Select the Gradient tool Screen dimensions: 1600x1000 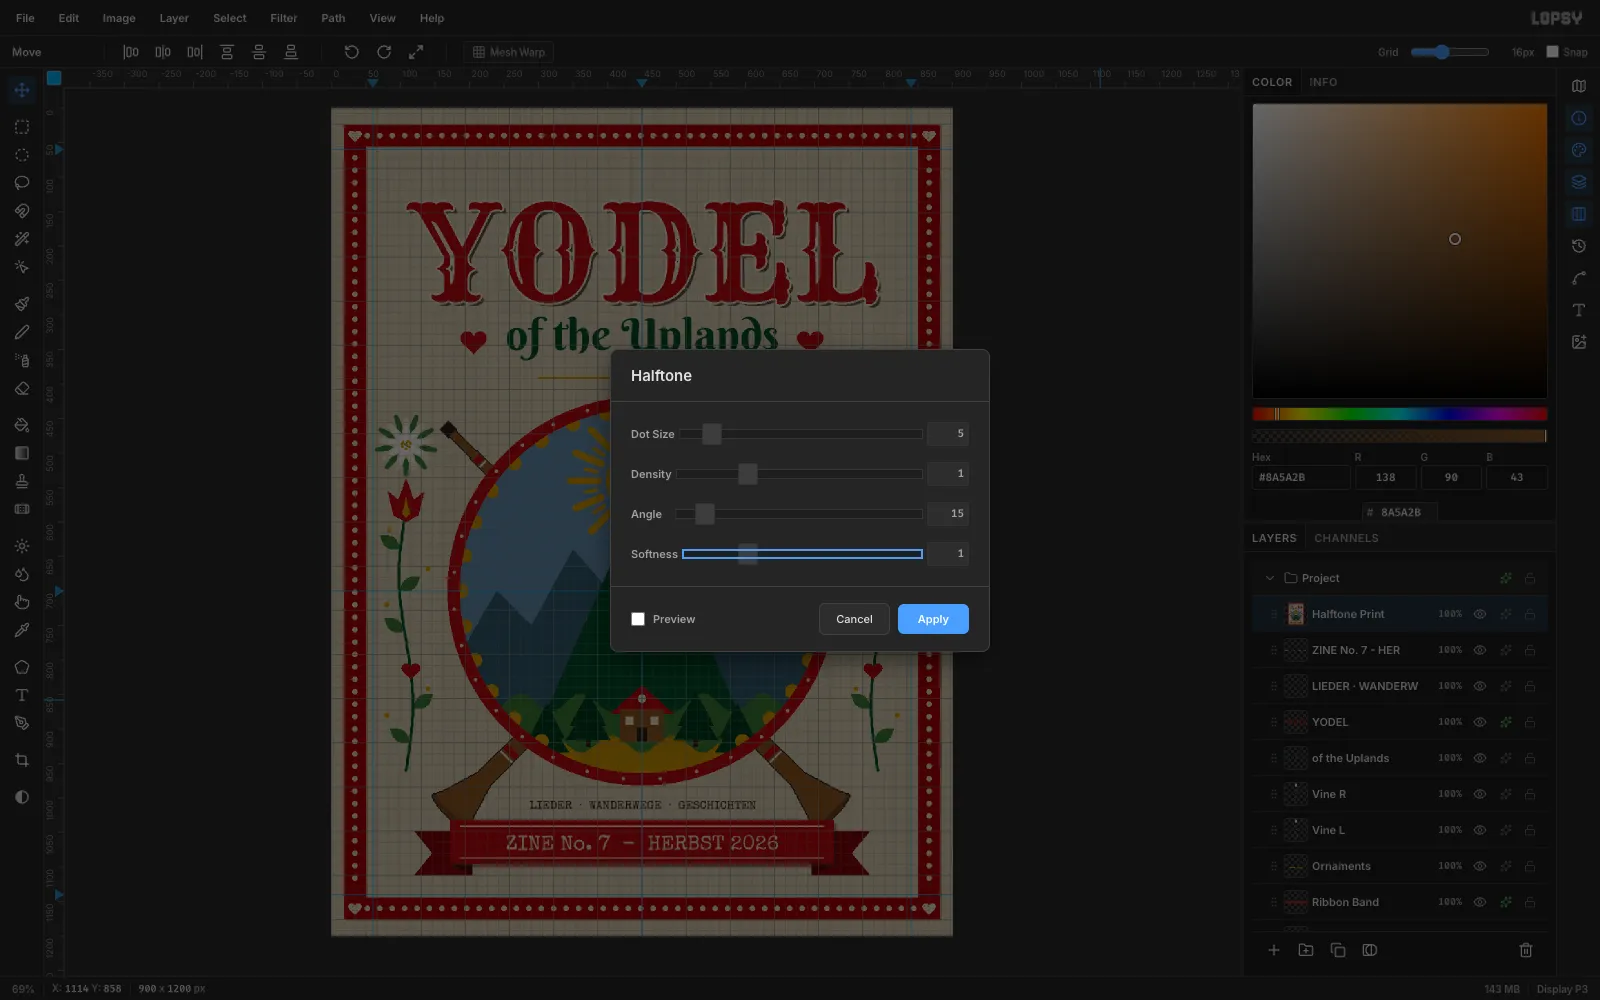22,453
